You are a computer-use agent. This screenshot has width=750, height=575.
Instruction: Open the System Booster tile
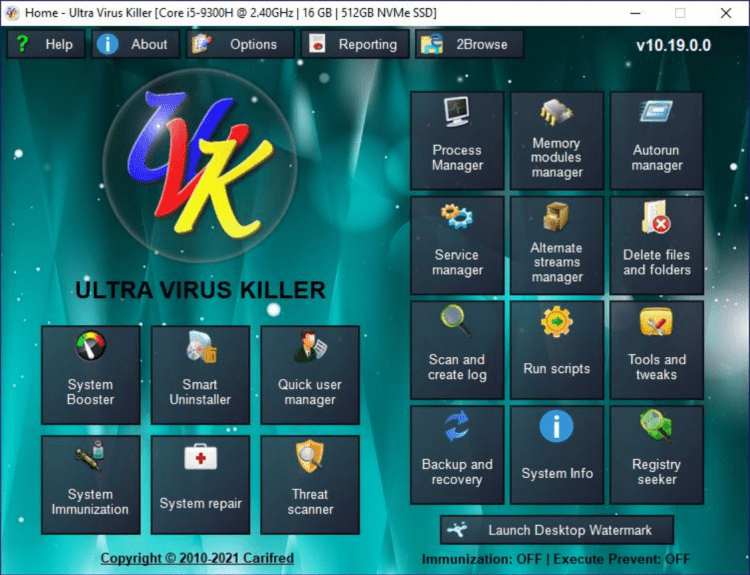(x=90, y=375)
